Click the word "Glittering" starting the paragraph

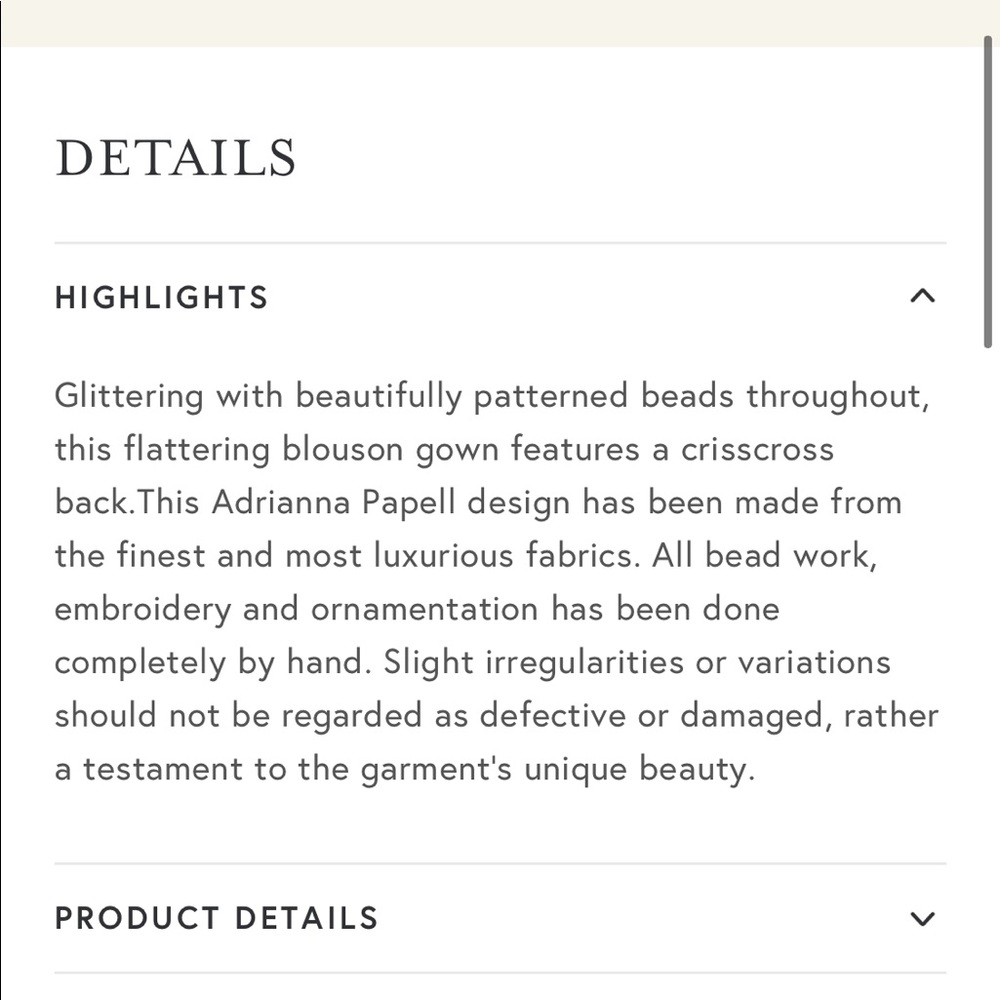point(129,396)
